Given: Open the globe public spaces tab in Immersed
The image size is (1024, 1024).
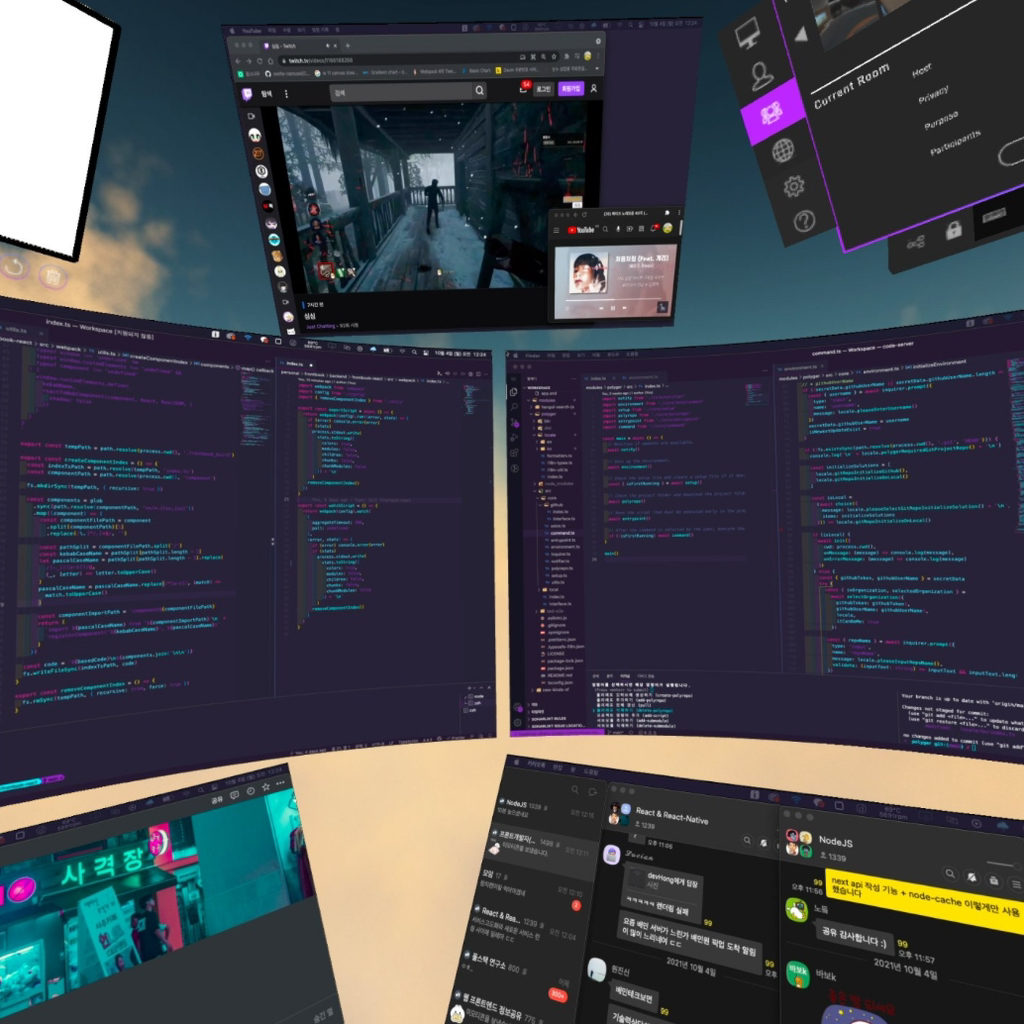Looking at the screenshot, I should (783, 151).
